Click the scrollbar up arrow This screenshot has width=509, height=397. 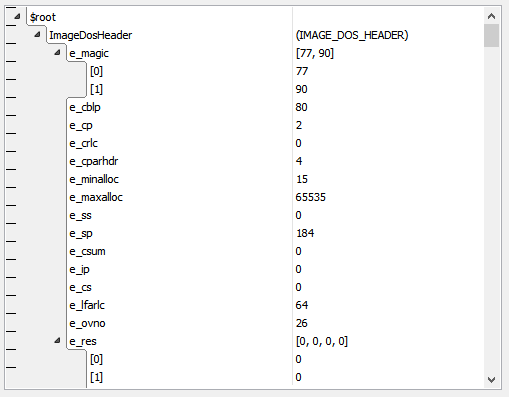click(491, 16)
